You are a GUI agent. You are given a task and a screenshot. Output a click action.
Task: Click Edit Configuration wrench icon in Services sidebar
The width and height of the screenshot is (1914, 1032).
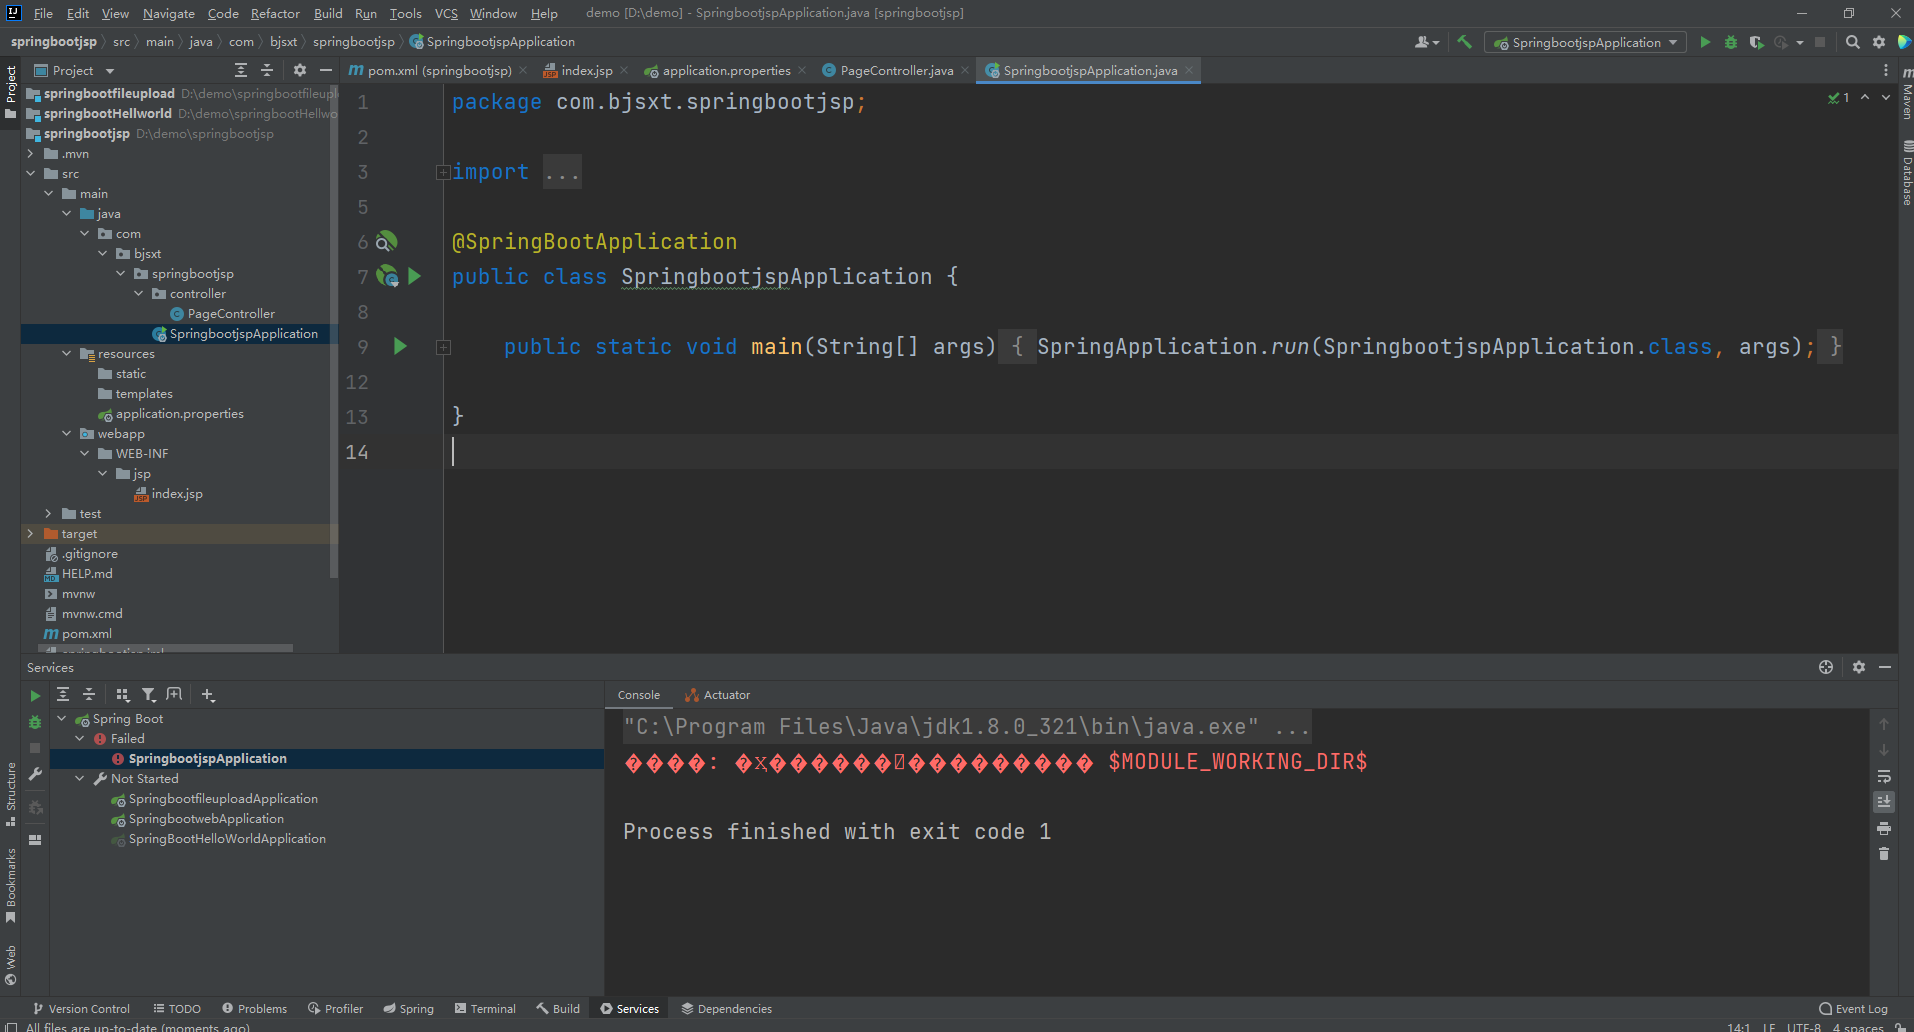pyautogui.click(x=35, y=774)
